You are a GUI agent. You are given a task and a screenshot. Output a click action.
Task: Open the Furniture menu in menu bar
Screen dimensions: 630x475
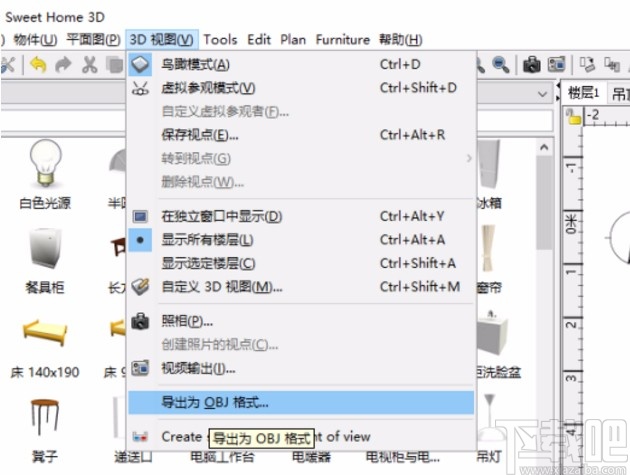point(343,40)
